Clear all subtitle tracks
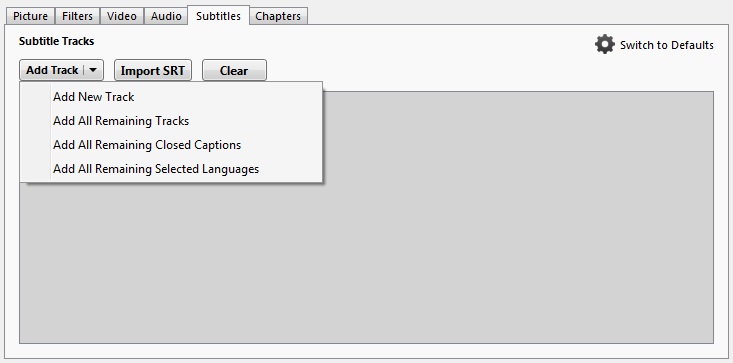The height and width of the screenshot is (363, 733). click(234, 71)
